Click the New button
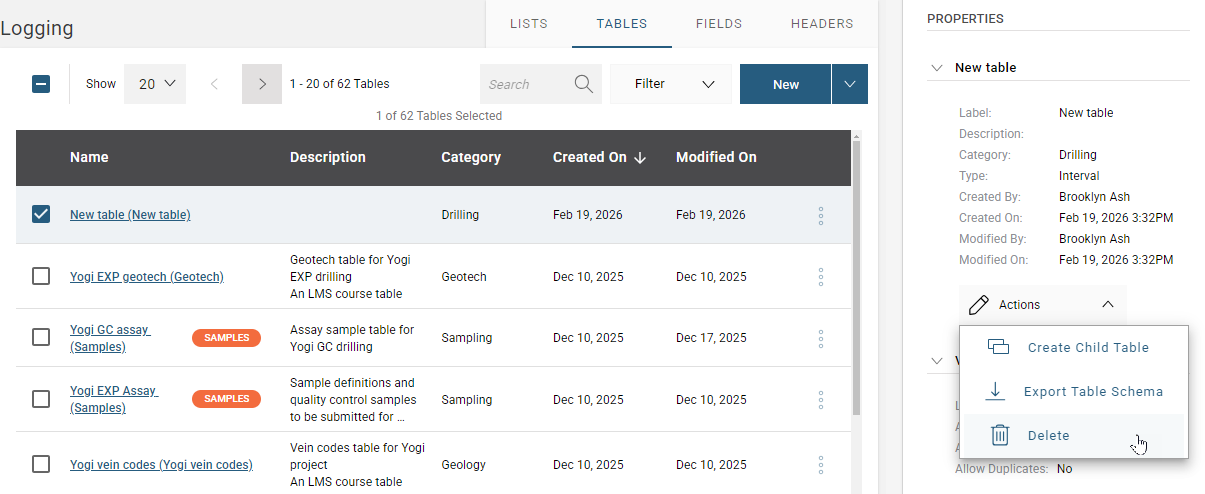The width and height of the screenshot is (1205, 494). (x=785, y=84)
